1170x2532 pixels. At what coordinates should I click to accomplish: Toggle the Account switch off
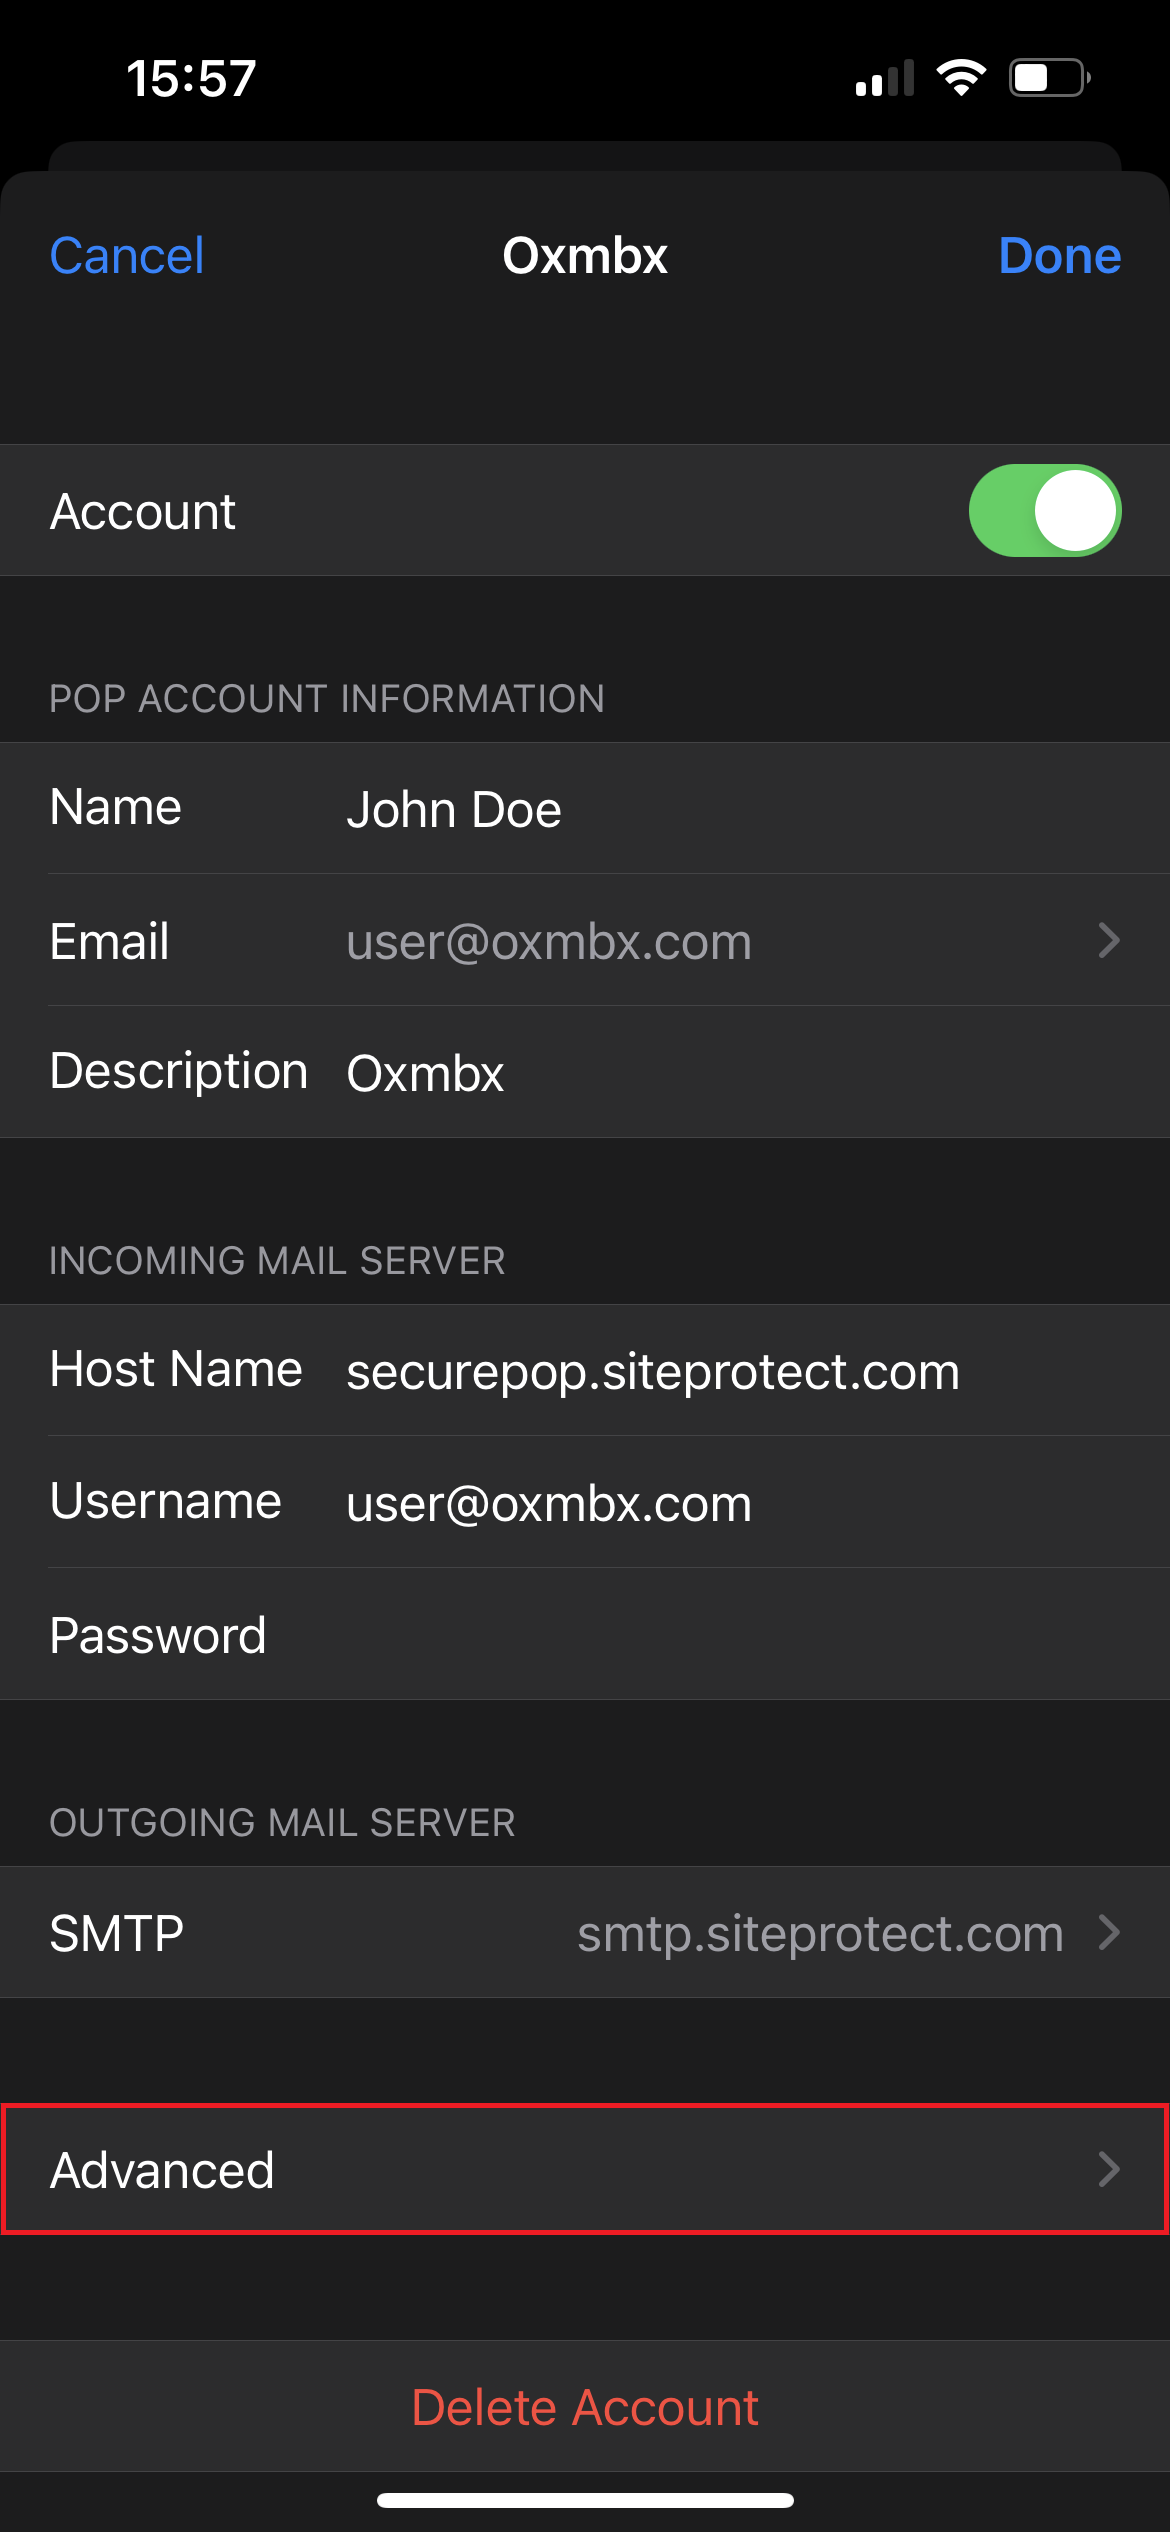(1045, 510)
